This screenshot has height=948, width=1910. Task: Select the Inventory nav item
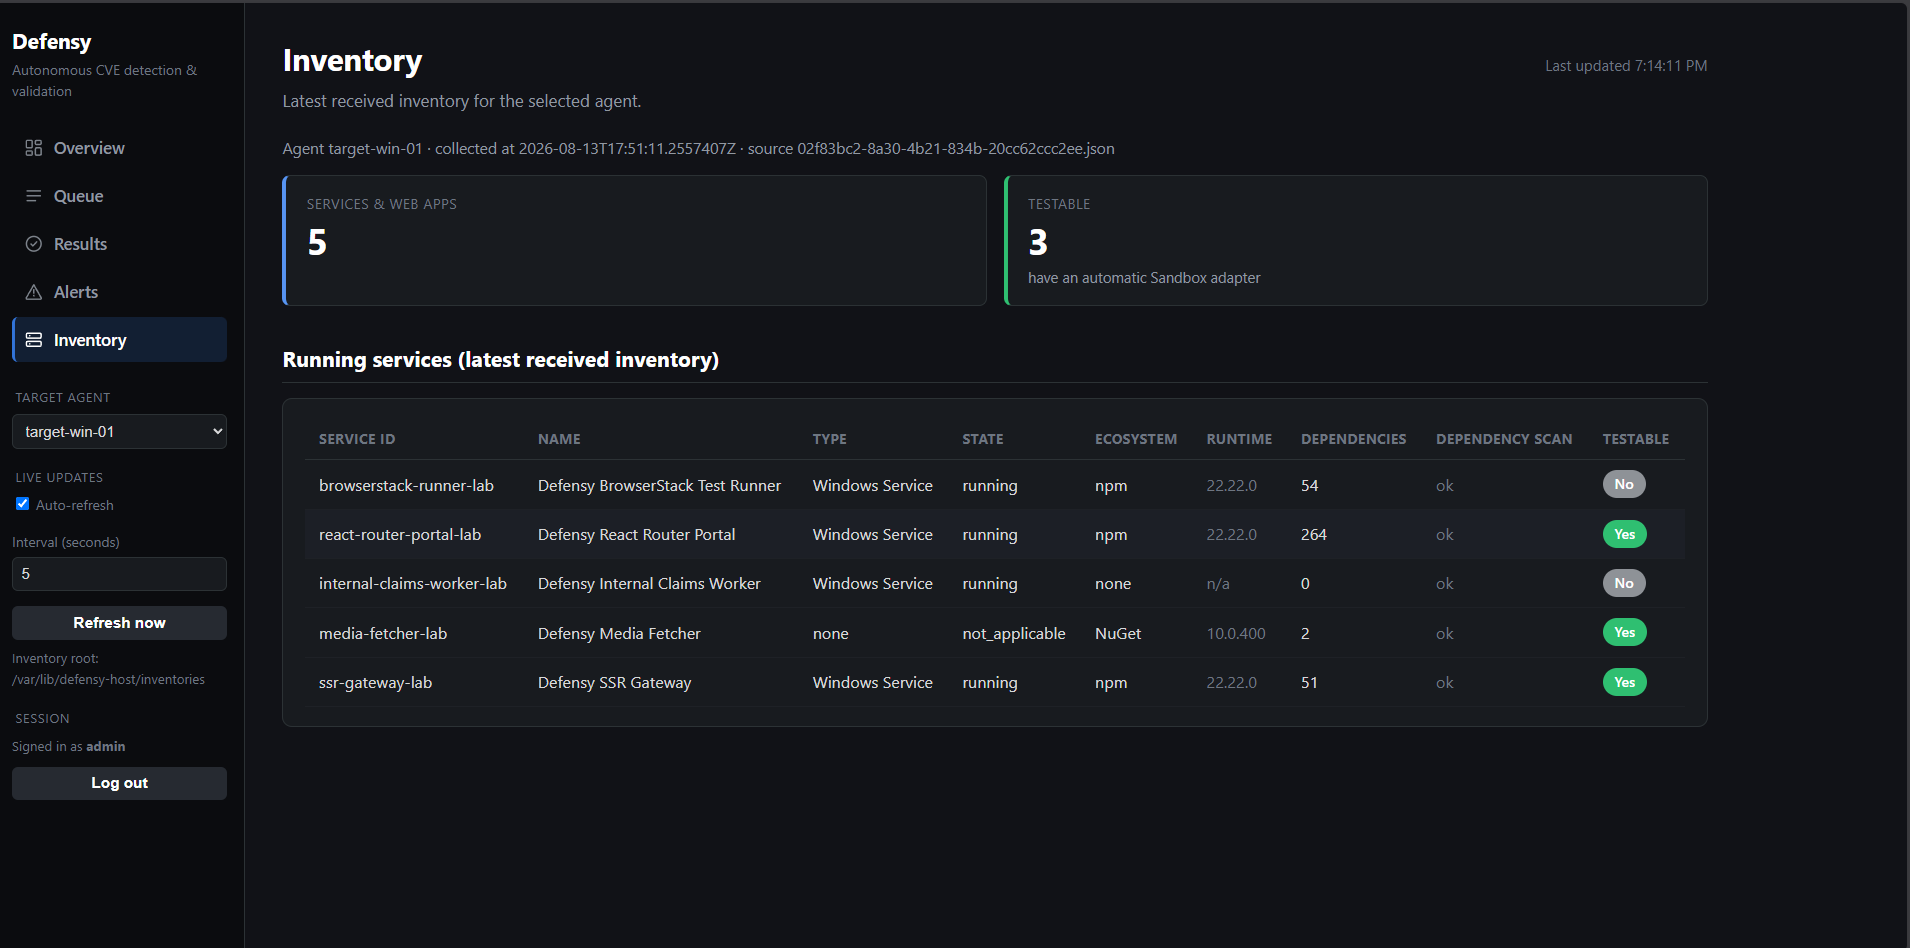119,340
